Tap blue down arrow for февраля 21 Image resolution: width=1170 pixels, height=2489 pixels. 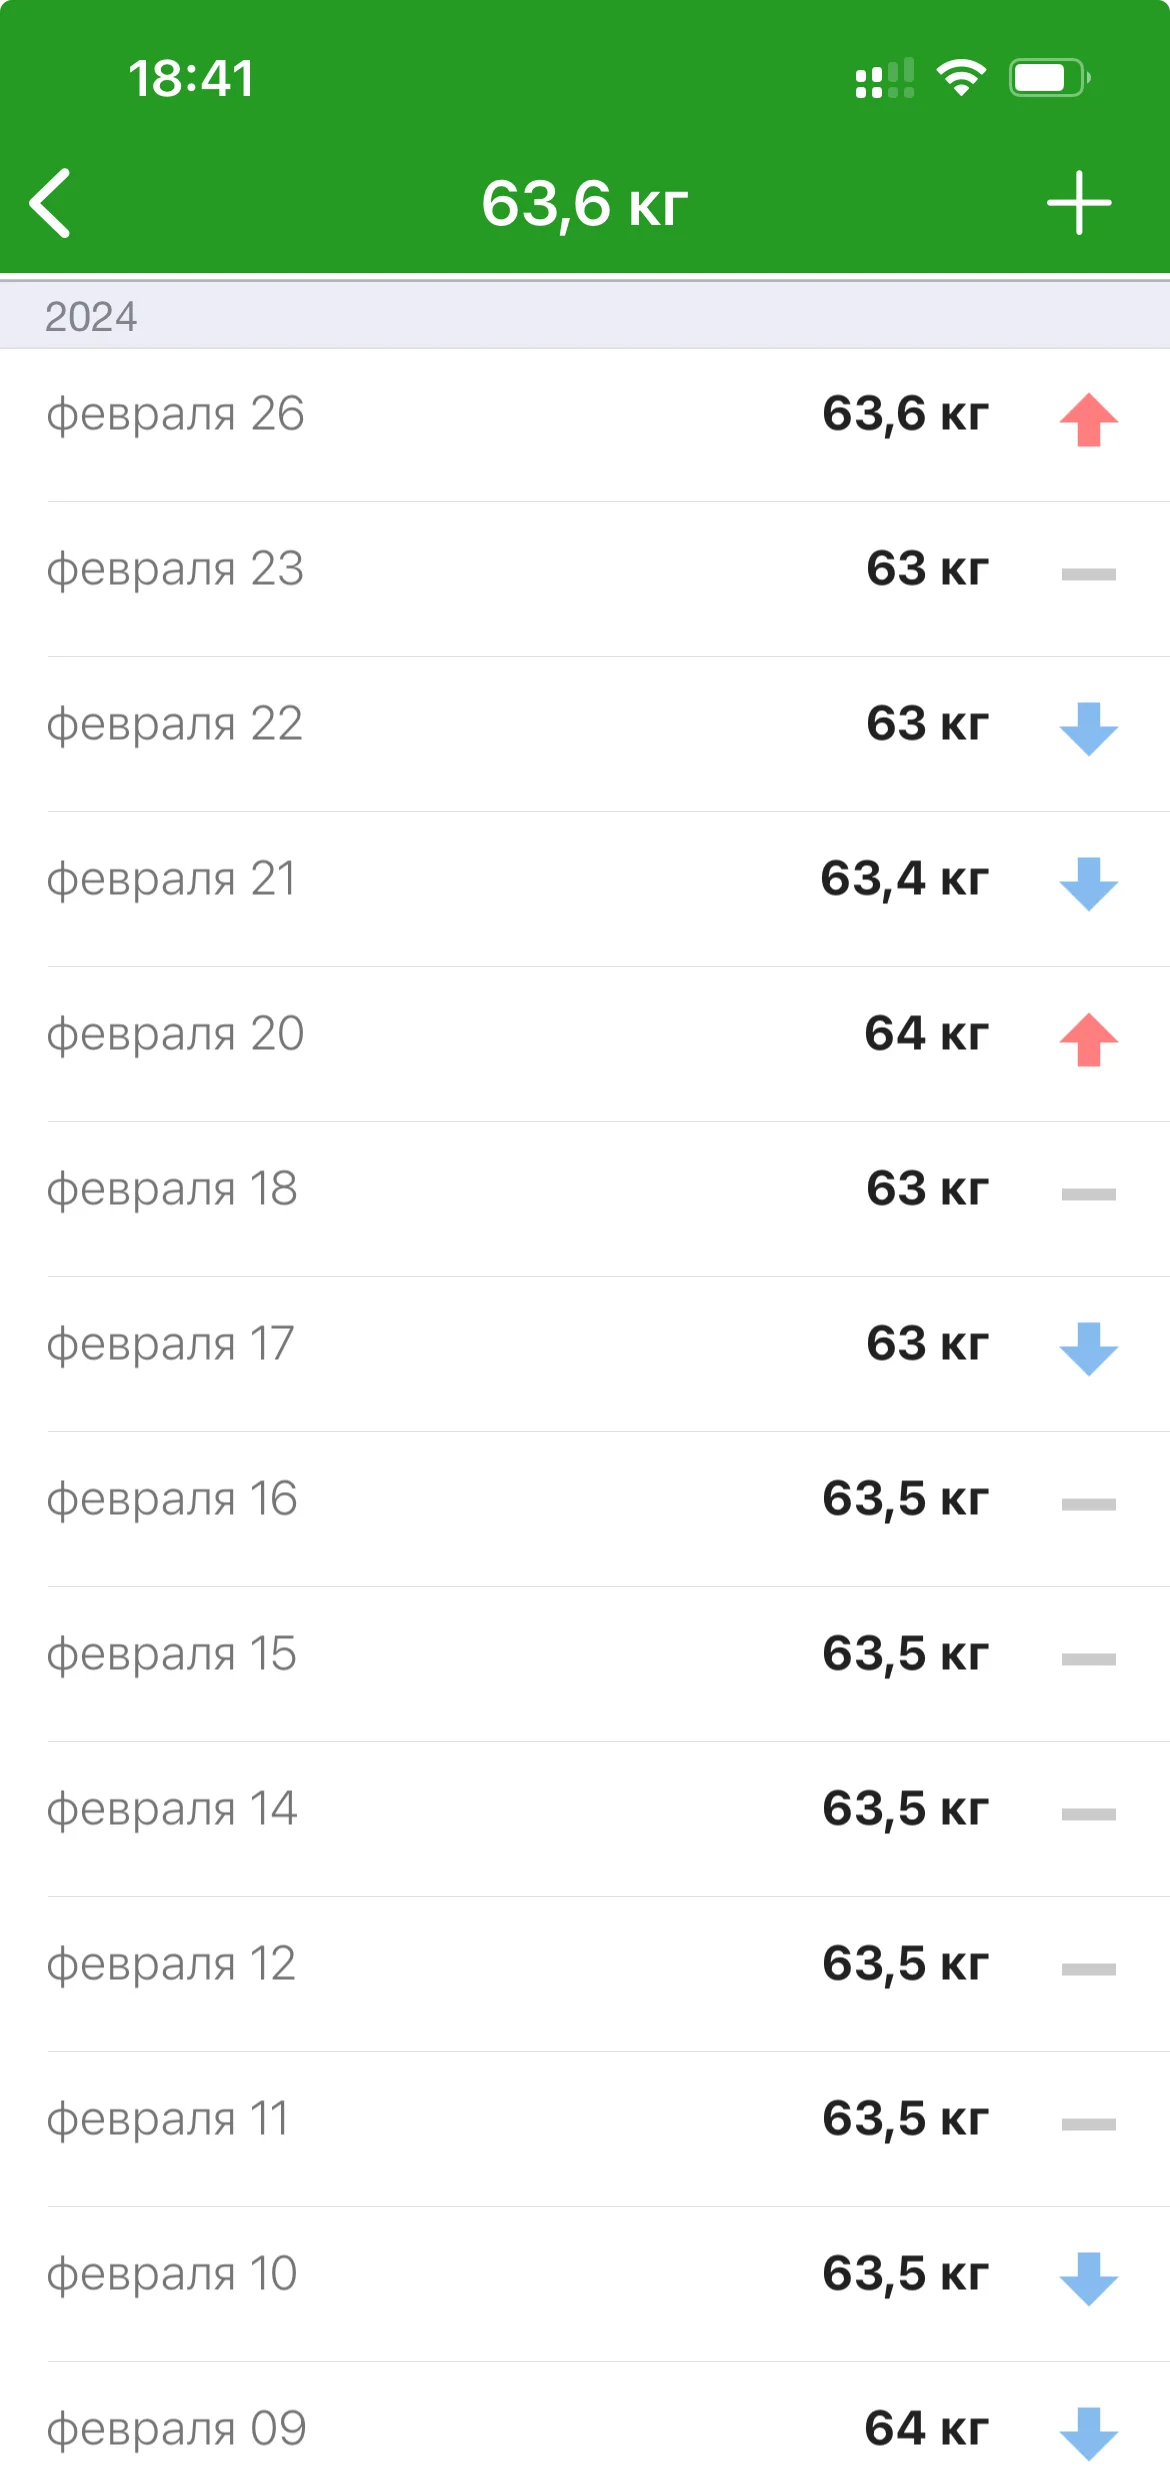(1088, 883)
